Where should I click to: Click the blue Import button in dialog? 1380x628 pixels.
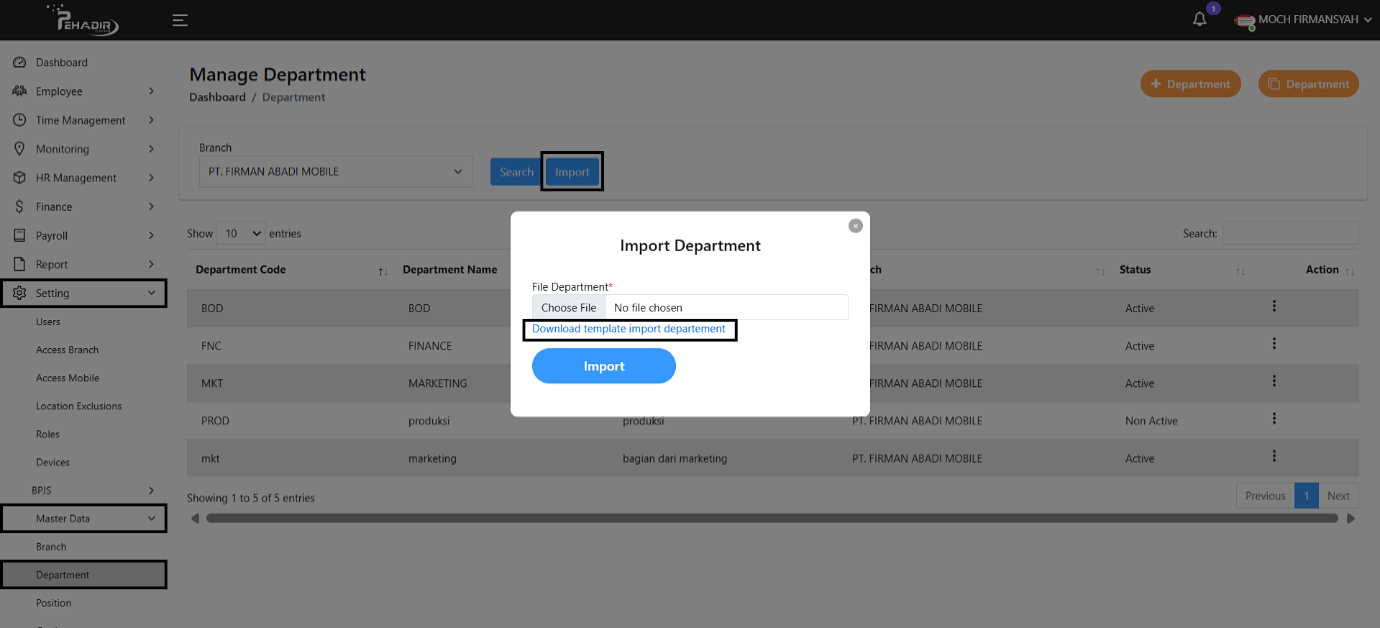[604, 366]
